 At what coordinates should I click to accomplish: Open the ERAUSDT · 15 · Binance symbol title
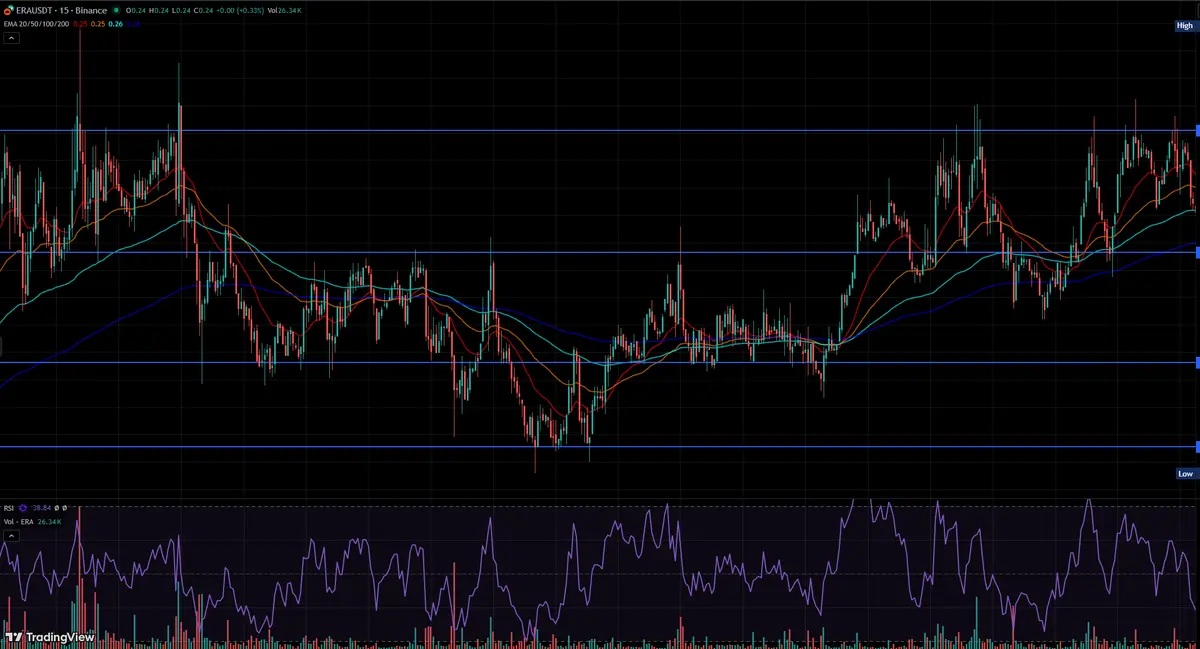(x=61, y=10)
